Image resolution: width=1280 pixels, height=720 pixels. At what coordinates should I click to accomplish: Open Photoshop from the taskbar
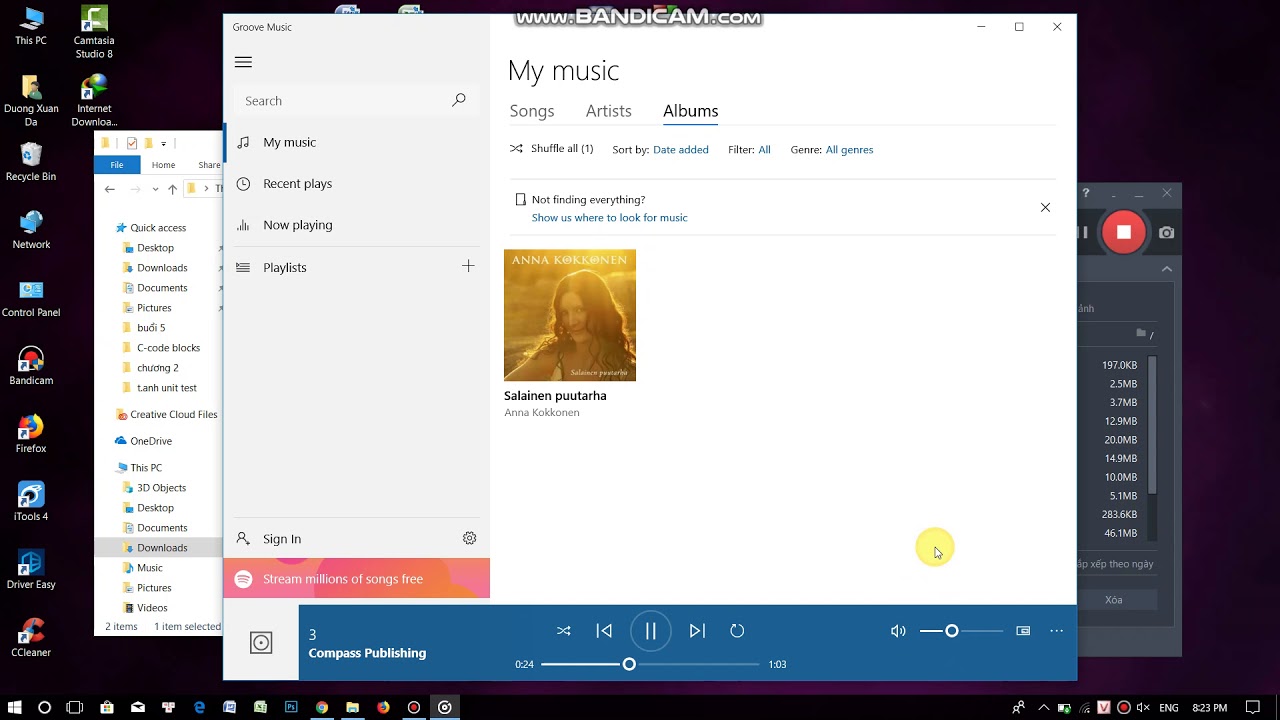(x=291, y=707)
